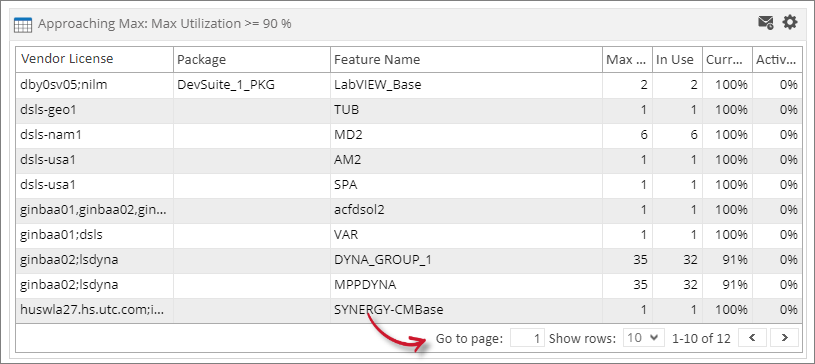The width and height of the screenshot is (815, 364).
Task: Sort by Vendor License column header
Action: 95,59
